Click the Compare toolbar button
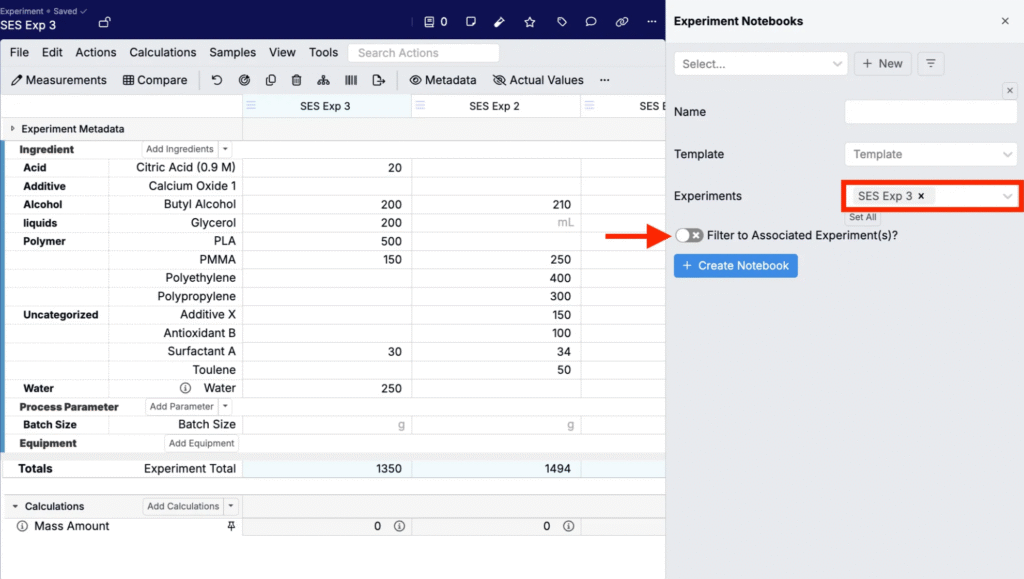 tap(155, 80)
